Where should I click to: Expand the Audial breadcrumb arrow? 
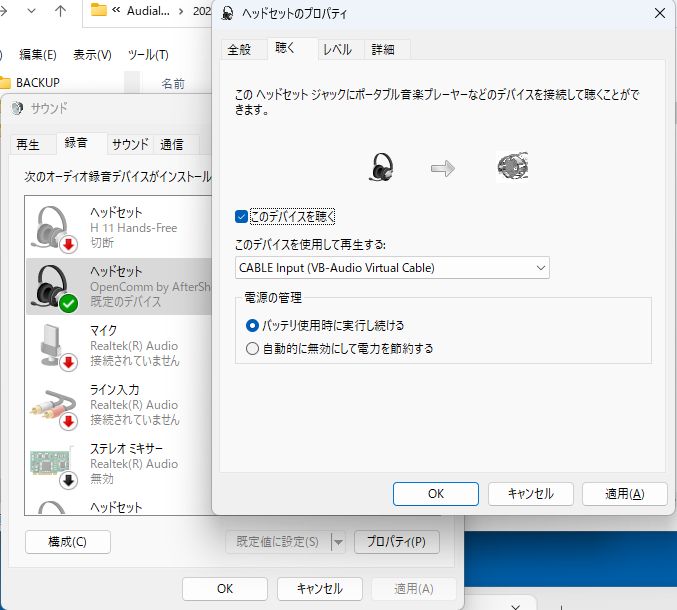point(181,11)
